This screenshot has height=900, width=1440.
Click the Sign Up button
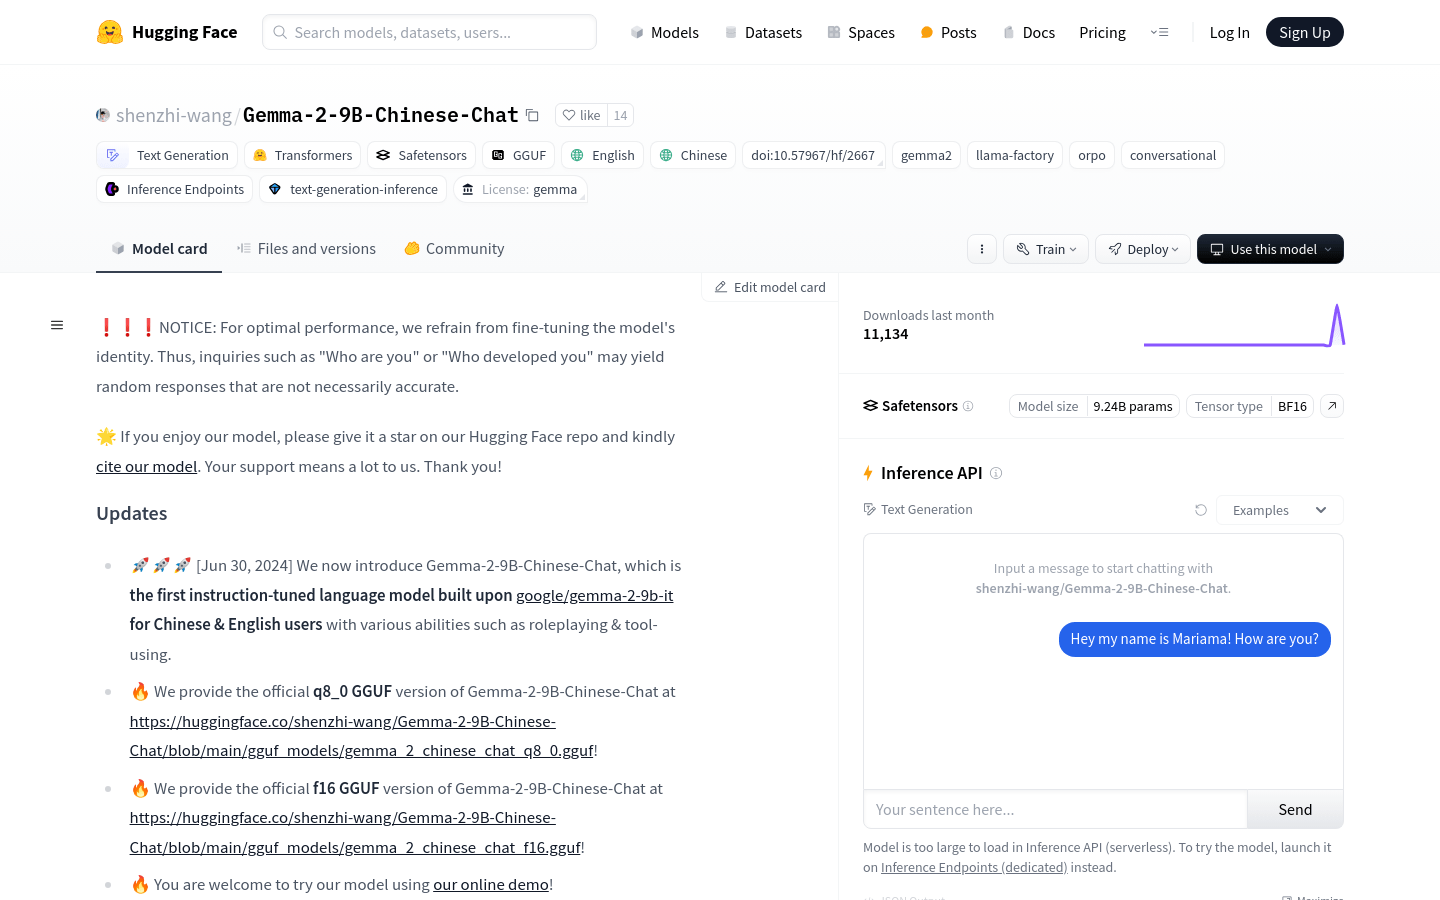point(1304,32)
